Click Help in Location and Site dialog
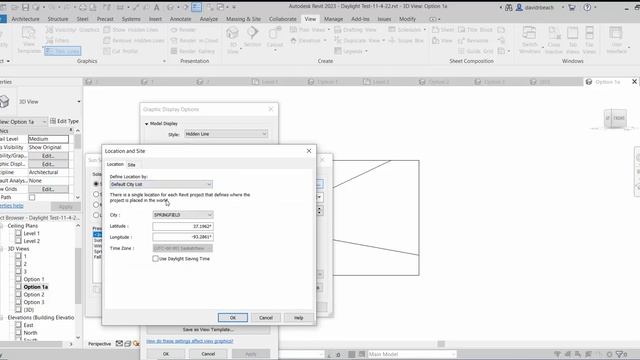 point(299,318)
